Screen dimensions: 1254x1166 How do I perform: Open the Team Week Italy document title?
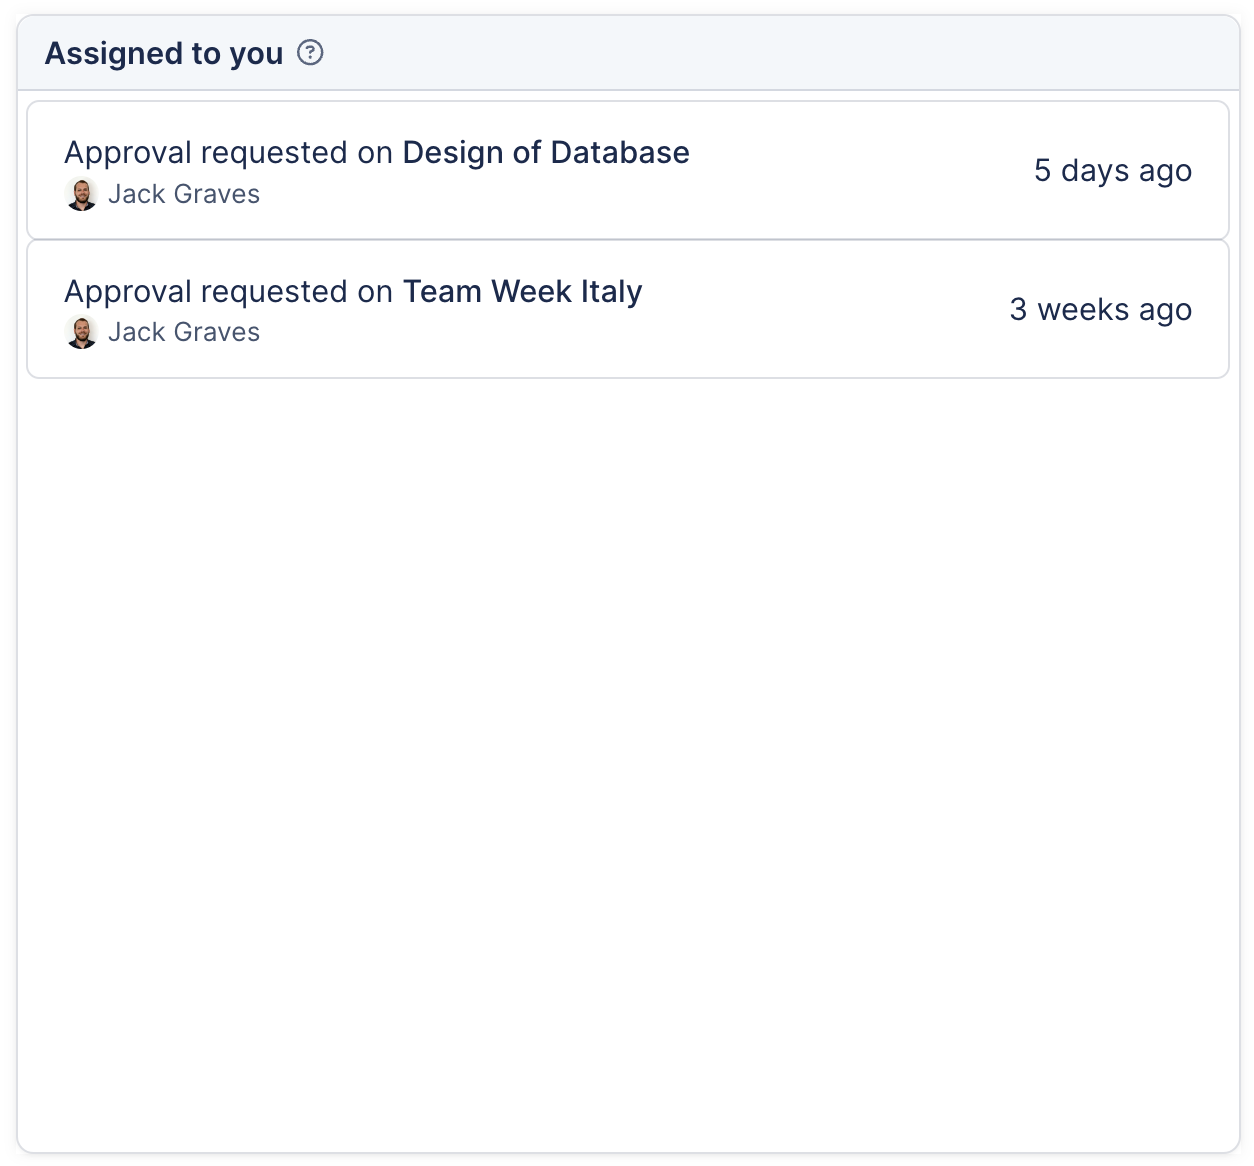click(522, 291)
